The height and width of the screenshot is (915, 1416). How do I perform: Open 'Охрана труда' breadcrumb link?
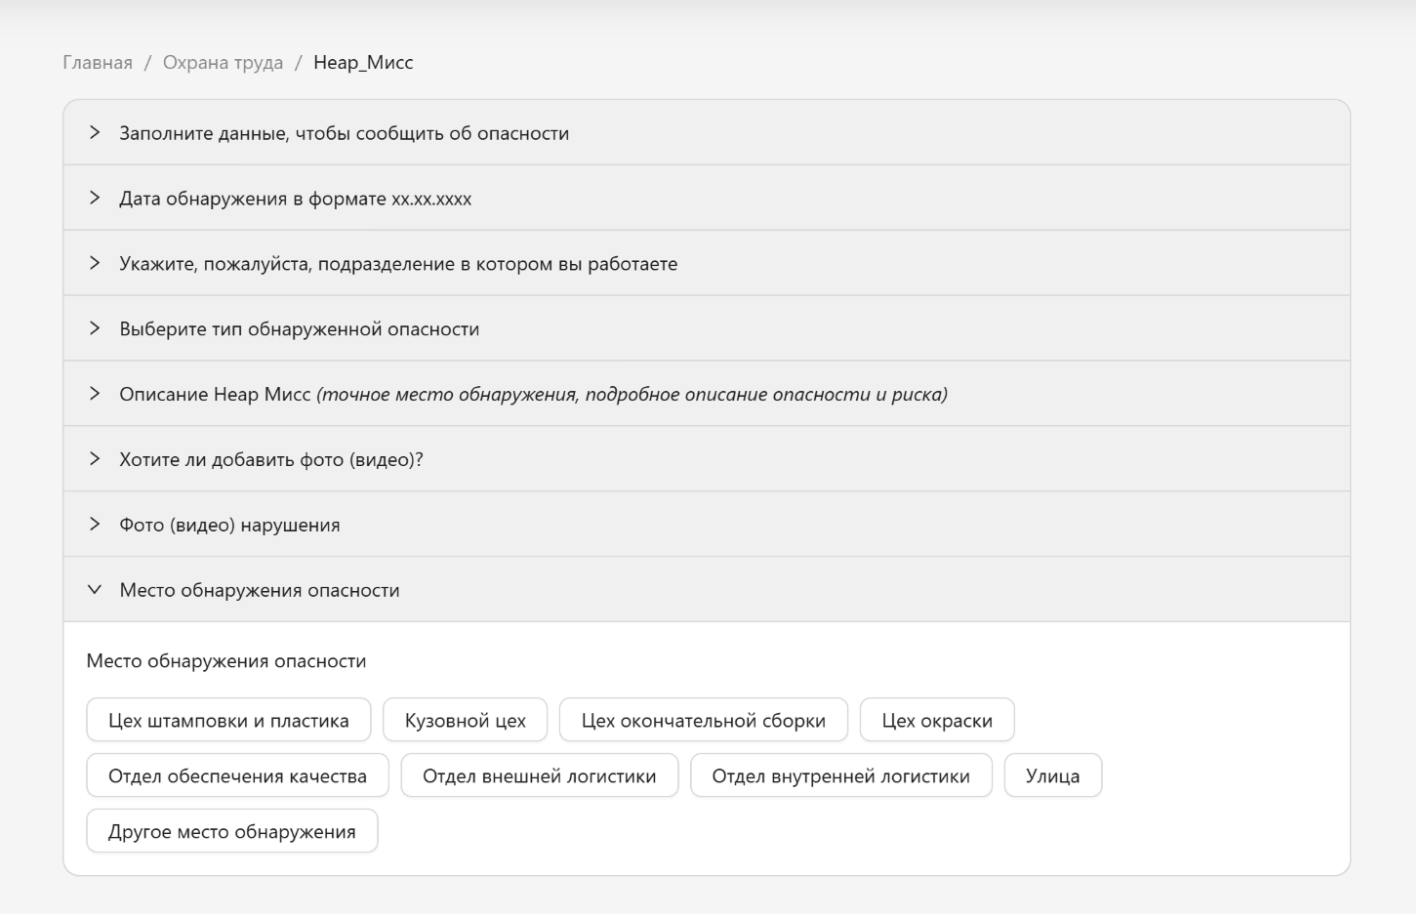[x=223, y=62]
